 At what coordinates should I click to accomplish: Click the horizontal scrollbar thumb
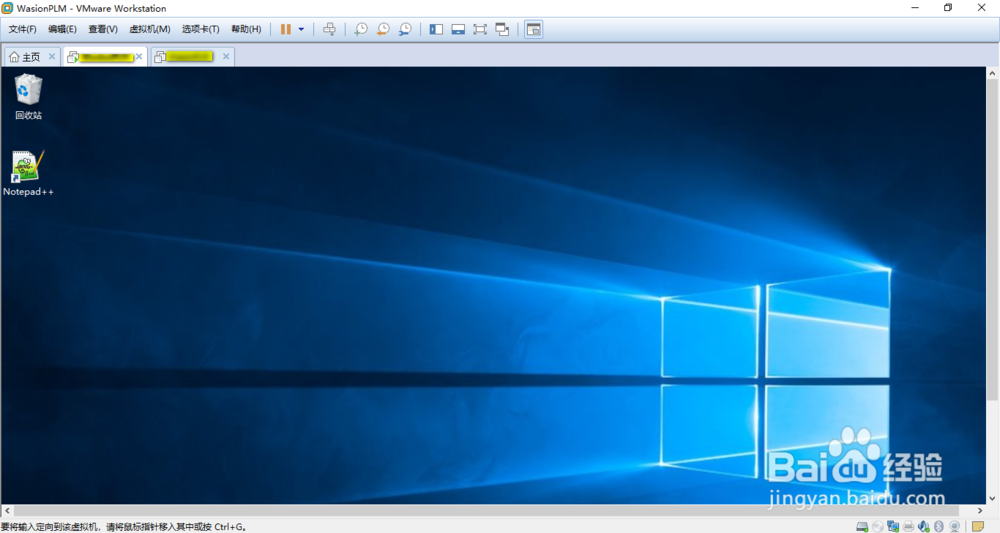tap(487, 511)
